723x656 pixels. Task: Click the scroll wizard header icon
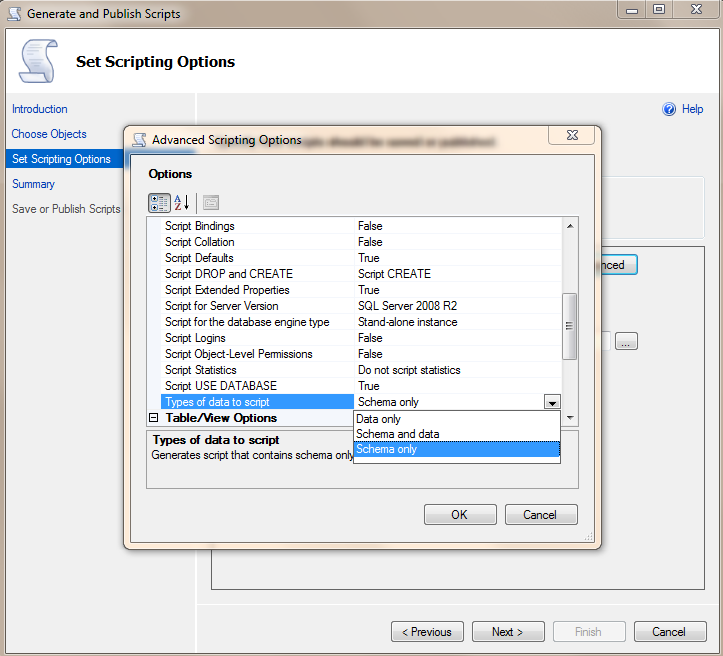pyautogui.click(x=38, y=62)
